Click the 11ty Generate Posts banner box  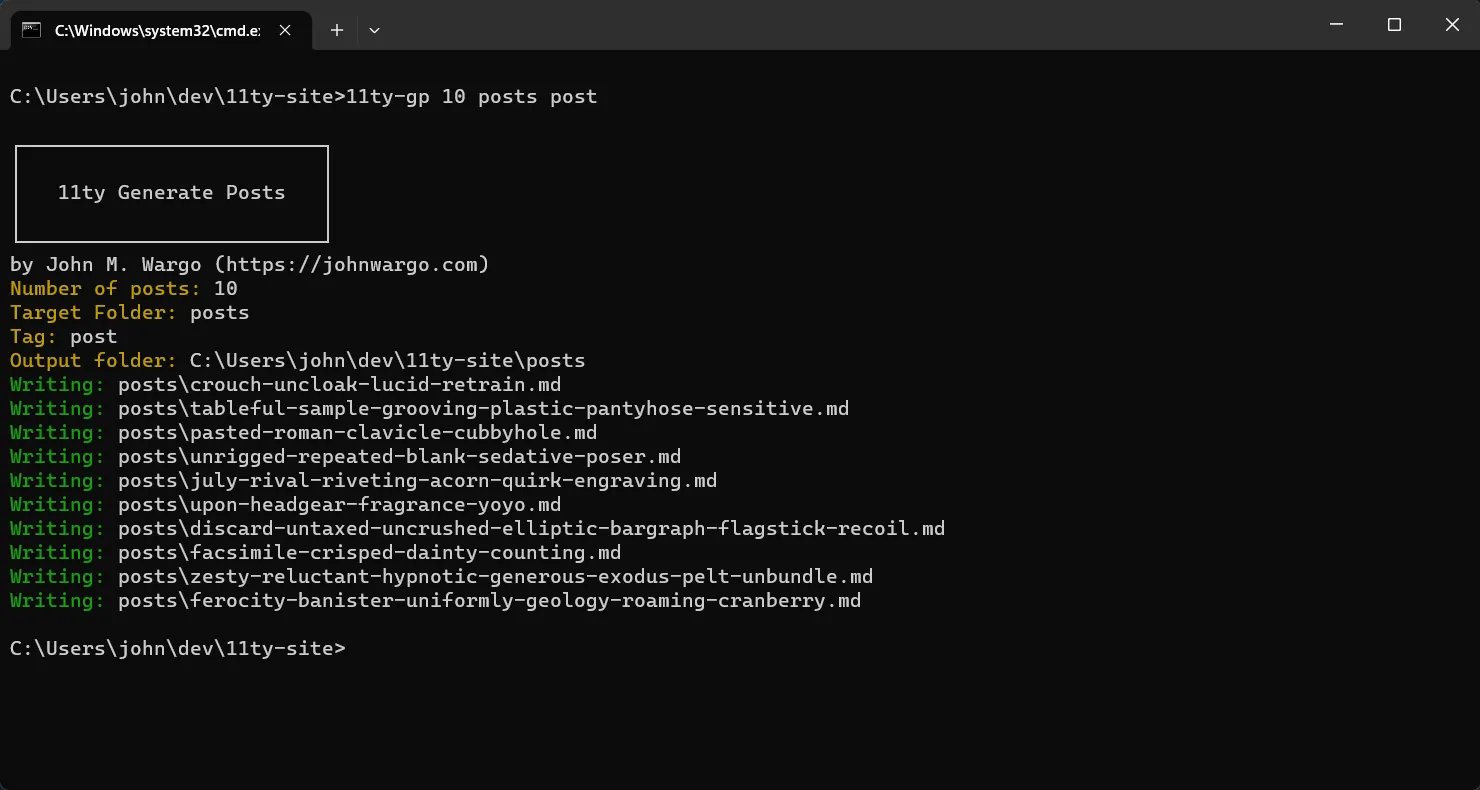point(172,193)
